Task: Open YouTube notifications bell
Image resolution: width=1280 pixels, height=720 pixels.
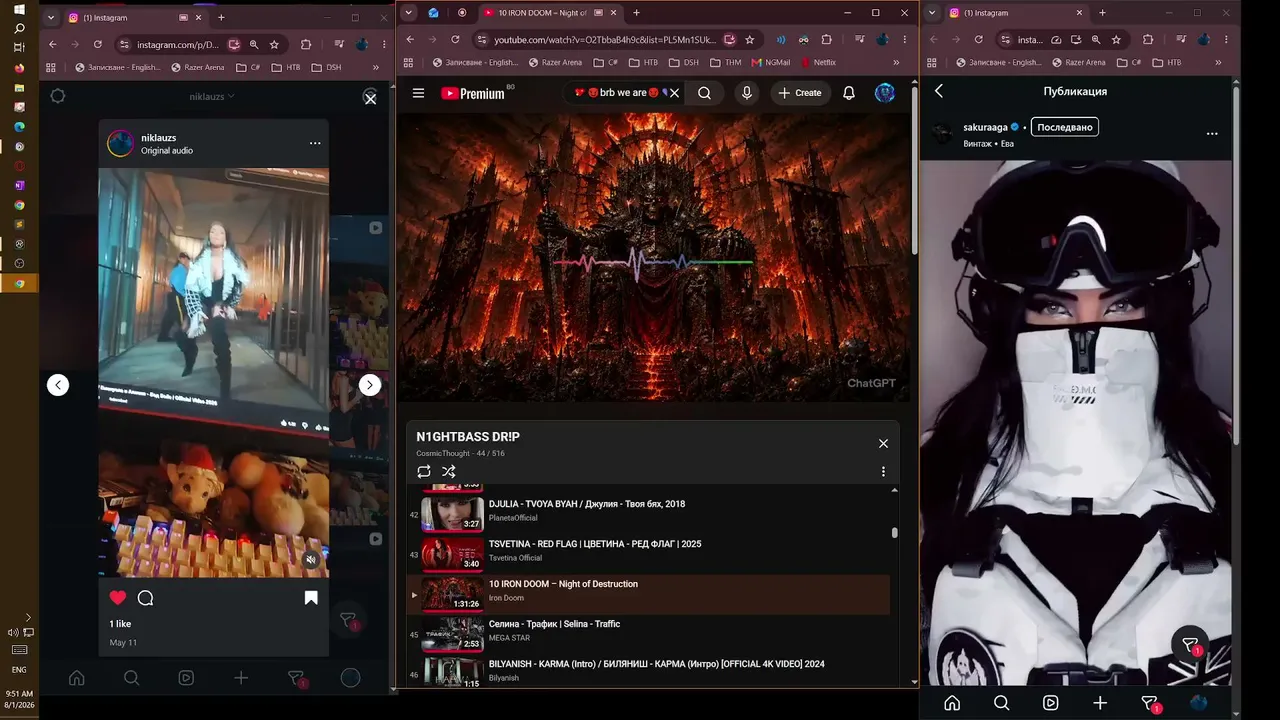Action: (x=849, y=93)
